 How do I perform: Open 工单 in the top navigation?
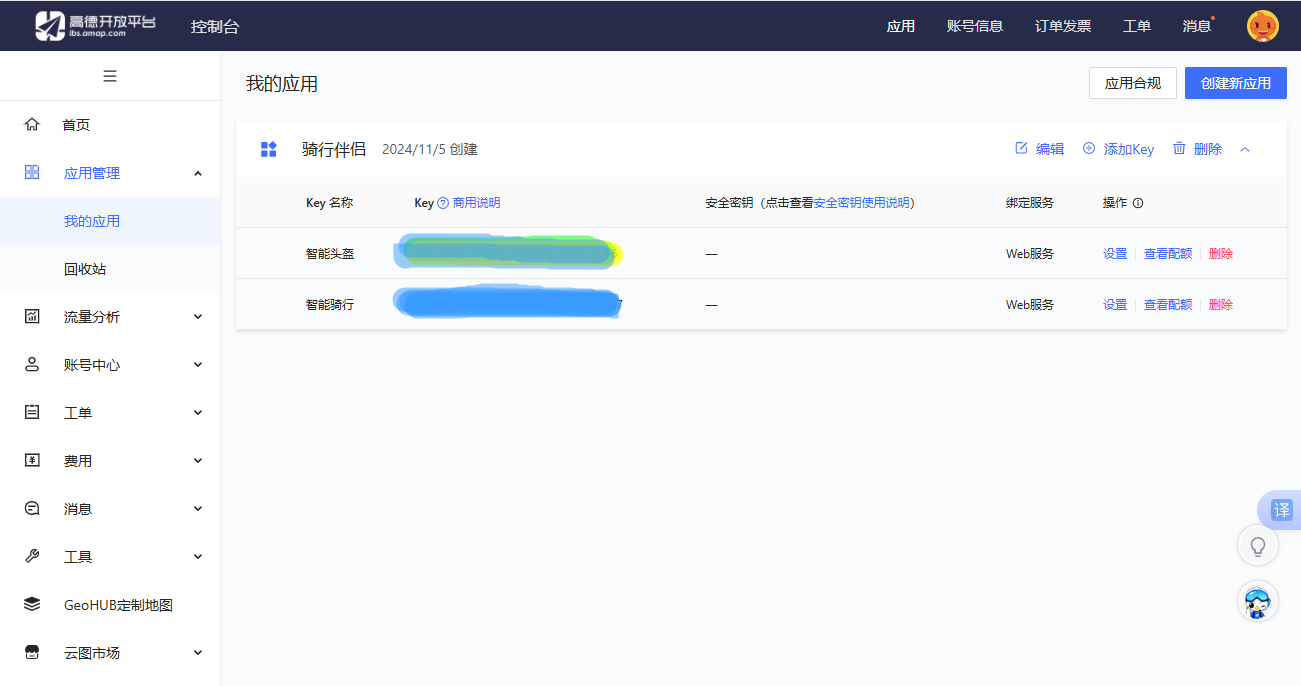pyautogui.click(x=1137, y=26)
